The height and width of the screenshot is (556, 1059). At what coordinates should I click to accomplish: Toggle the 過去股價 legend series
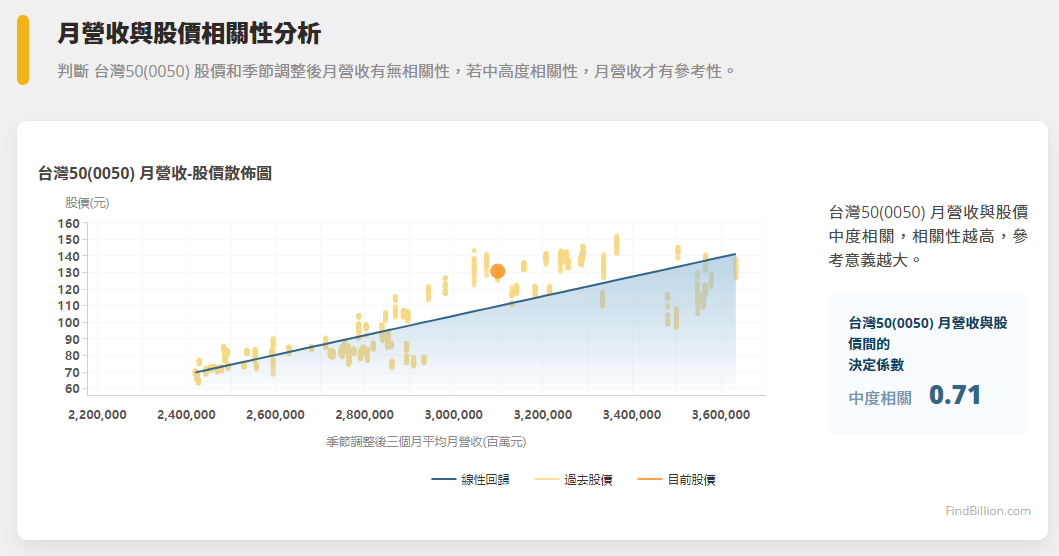click(x=573, y=480)
